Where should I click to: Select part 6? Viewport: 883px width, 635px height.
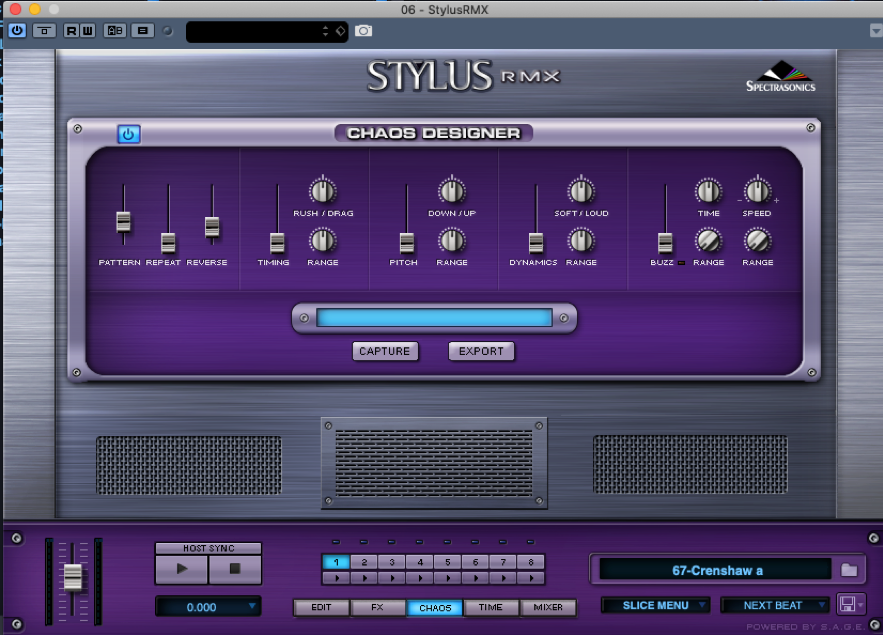coord(475,562)
